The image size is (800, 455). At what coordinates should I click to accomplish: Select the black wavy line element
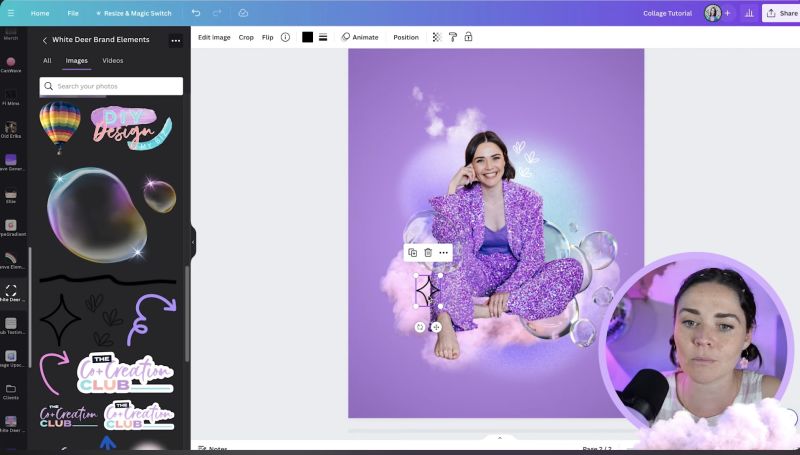pos(108,279)
